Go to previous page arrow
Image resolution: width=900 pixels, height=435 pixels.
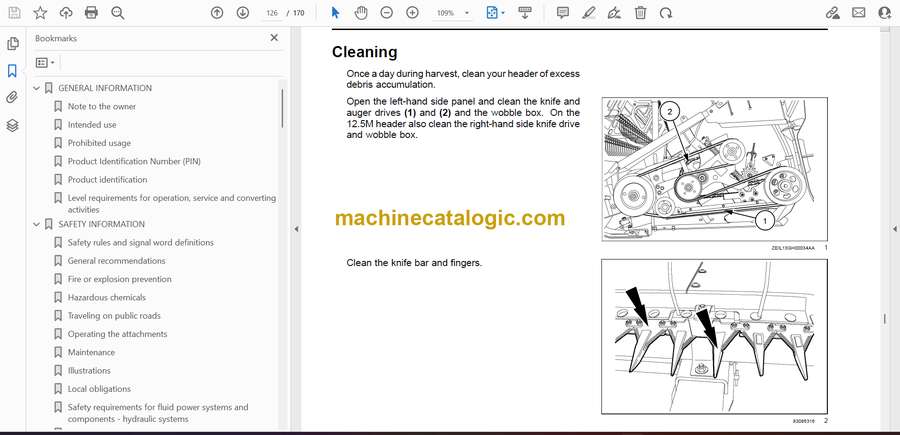217,13
